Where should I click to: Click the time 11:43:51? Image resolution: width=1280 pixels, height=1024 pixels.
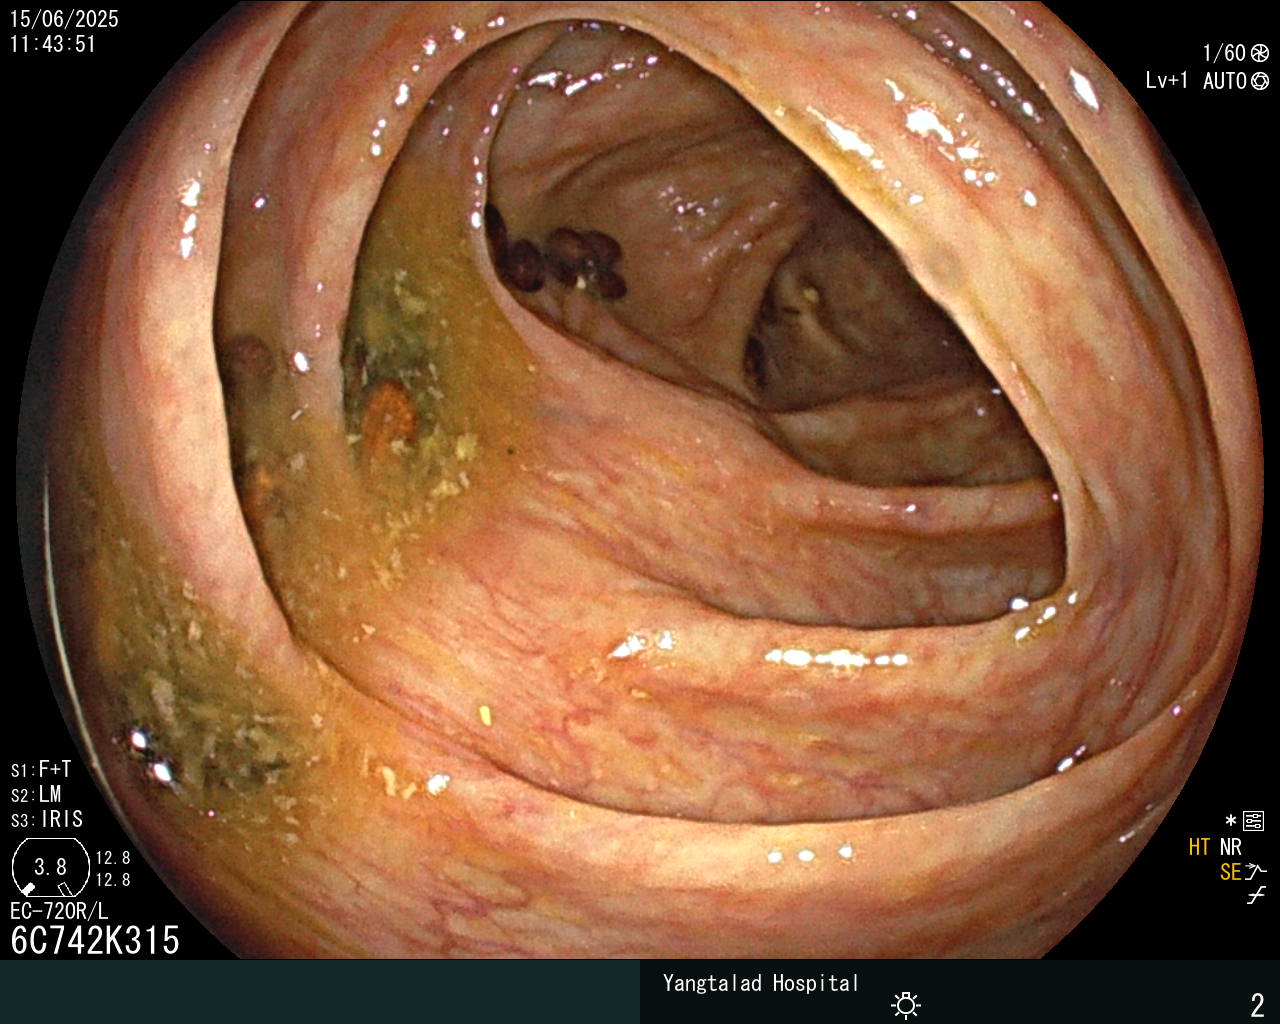coord(53,44)
